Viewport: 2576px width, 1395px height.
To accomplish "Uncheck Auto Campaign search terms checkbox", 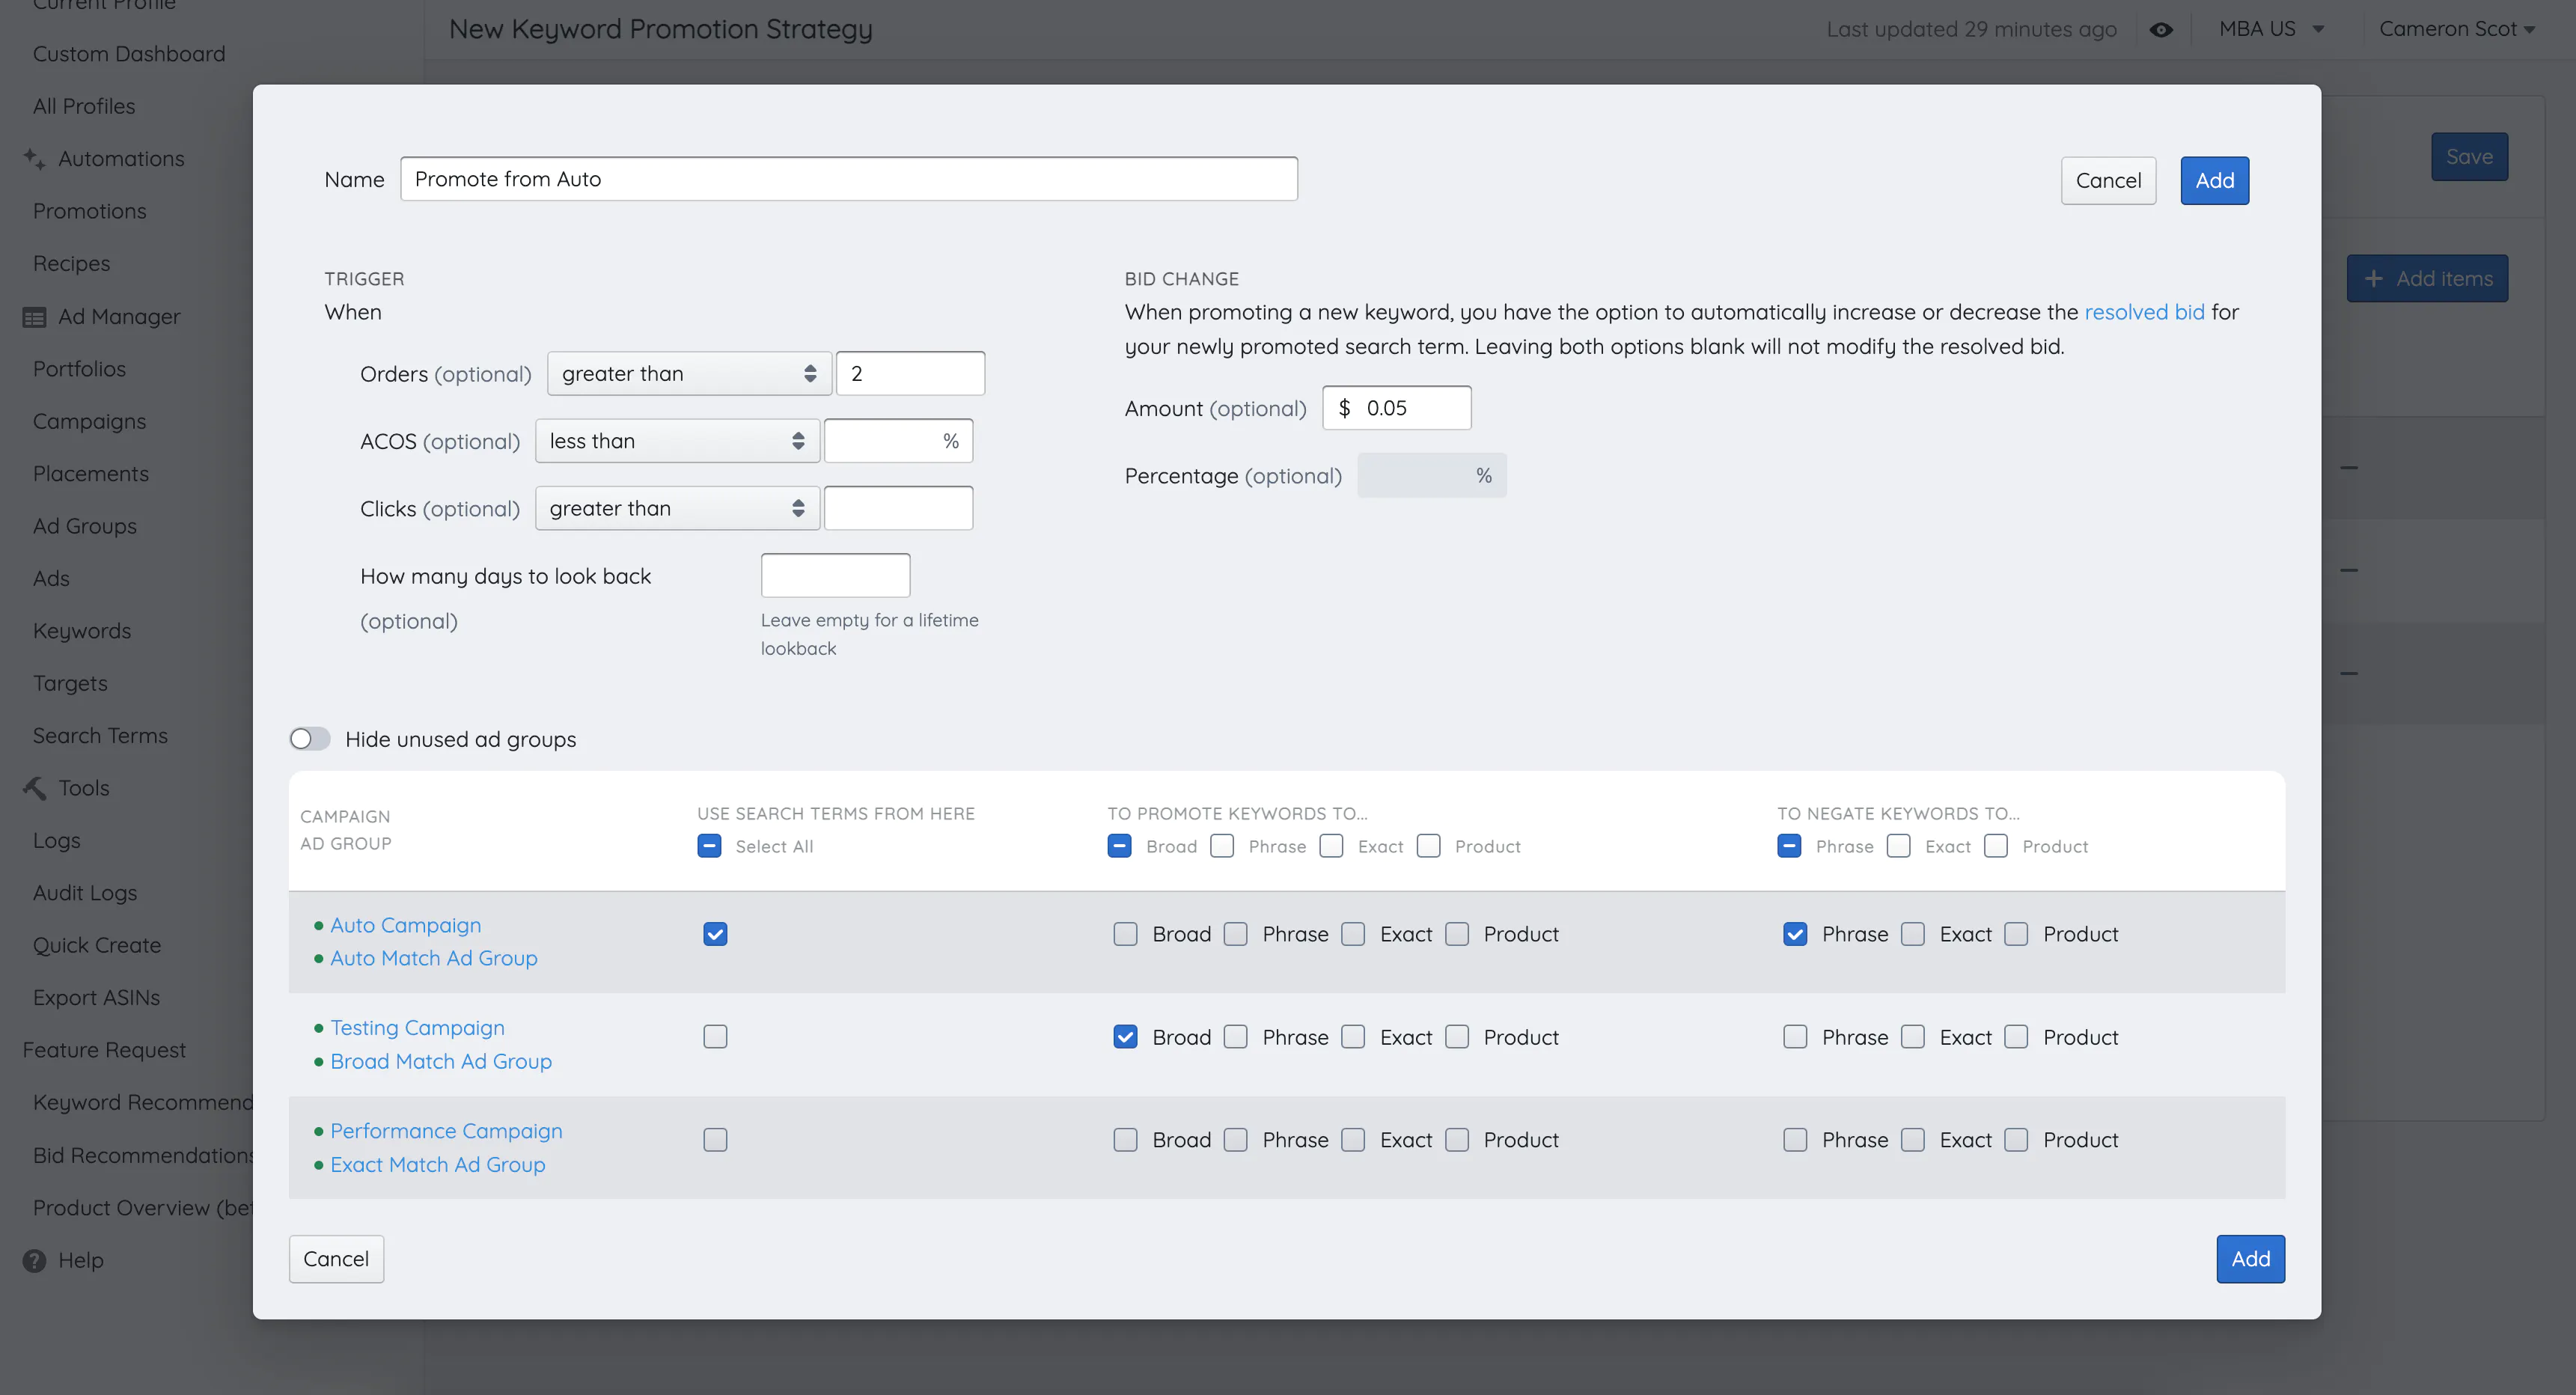I will click(x=715, y=934).
